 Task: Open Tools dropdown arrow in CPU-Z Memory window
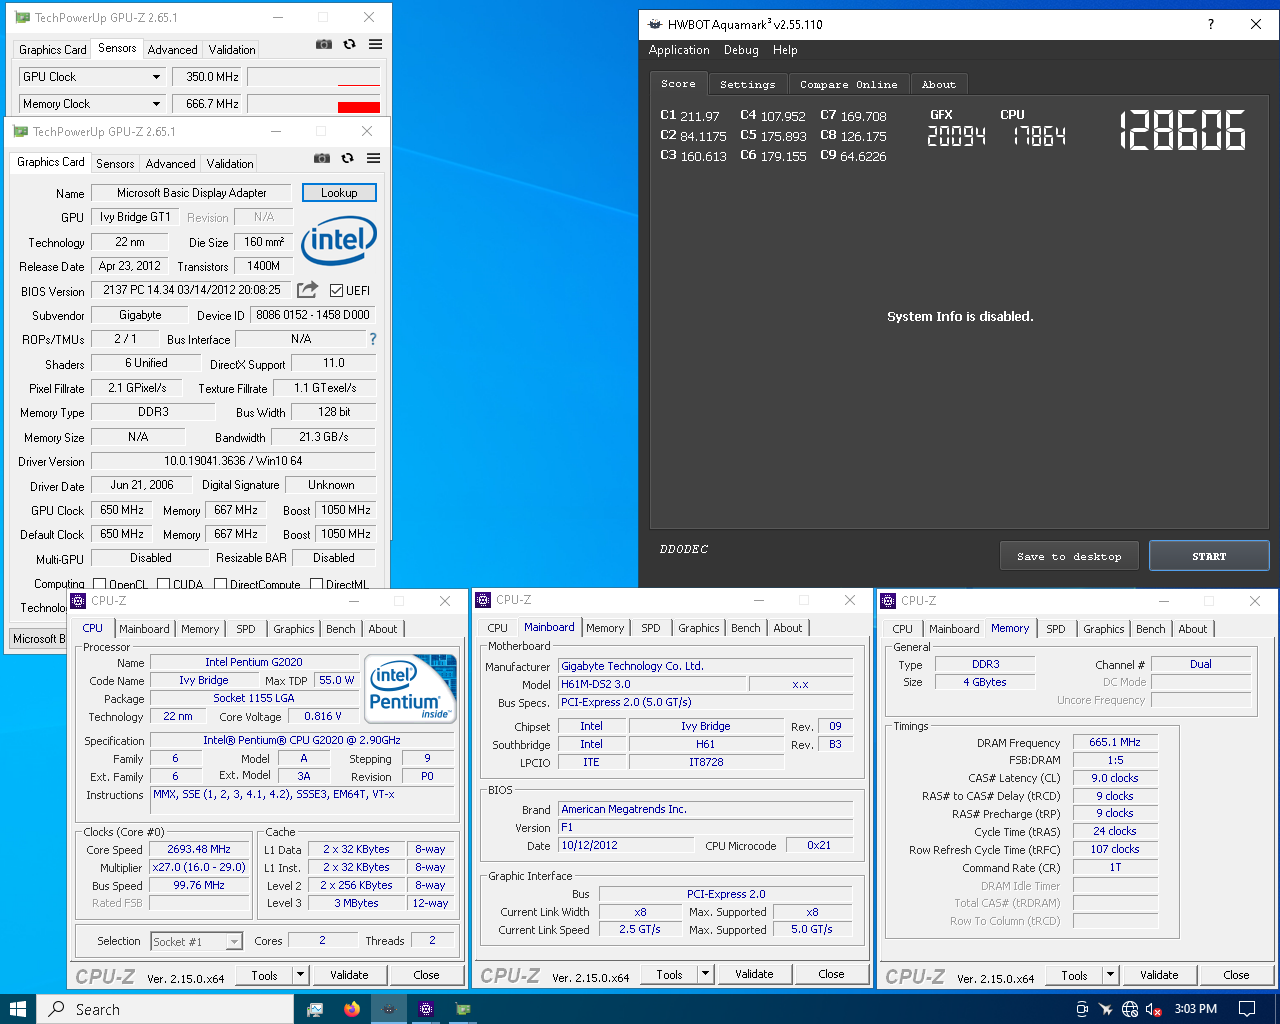1110,975
